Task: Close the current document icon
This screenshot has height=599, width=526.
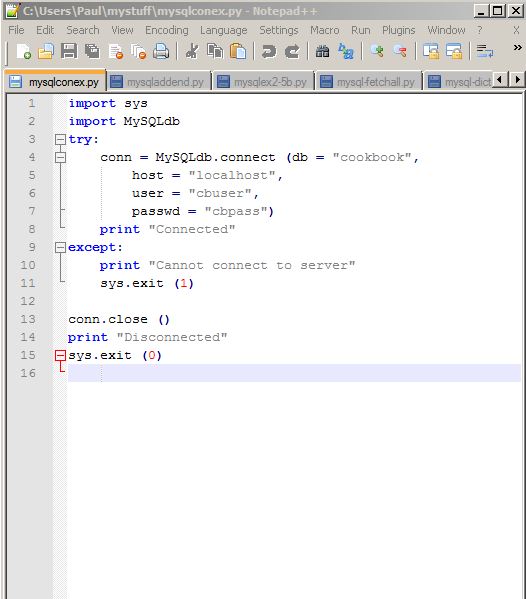Action: [x=116, y=51]
